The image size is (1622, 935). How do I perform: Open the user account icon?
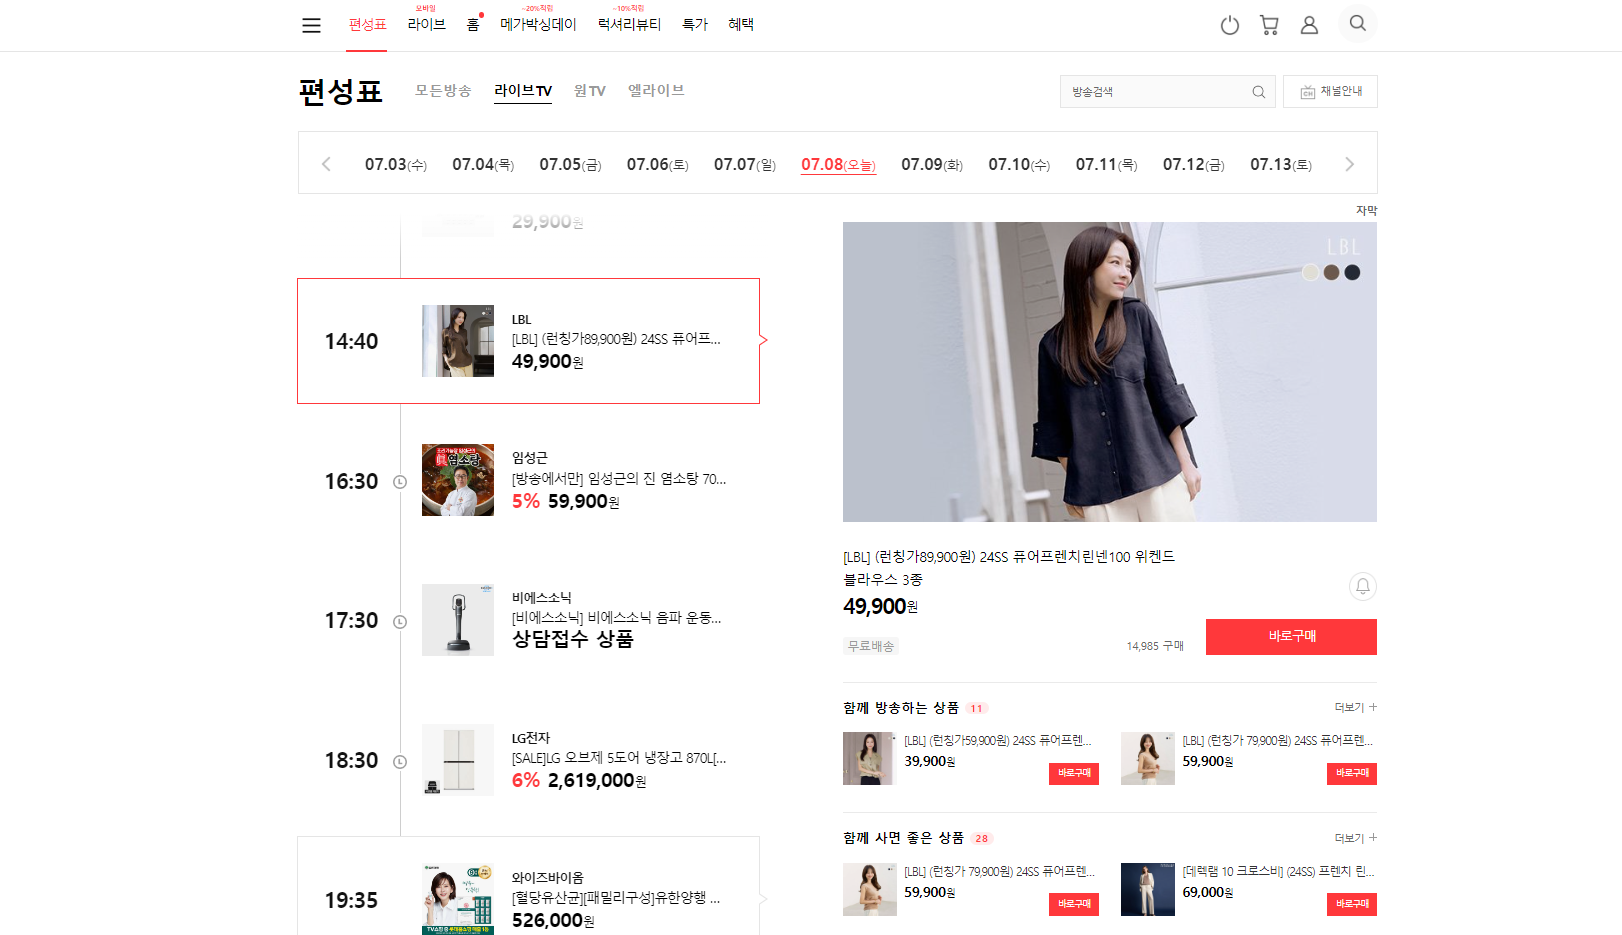click(x=1309, y=25)
